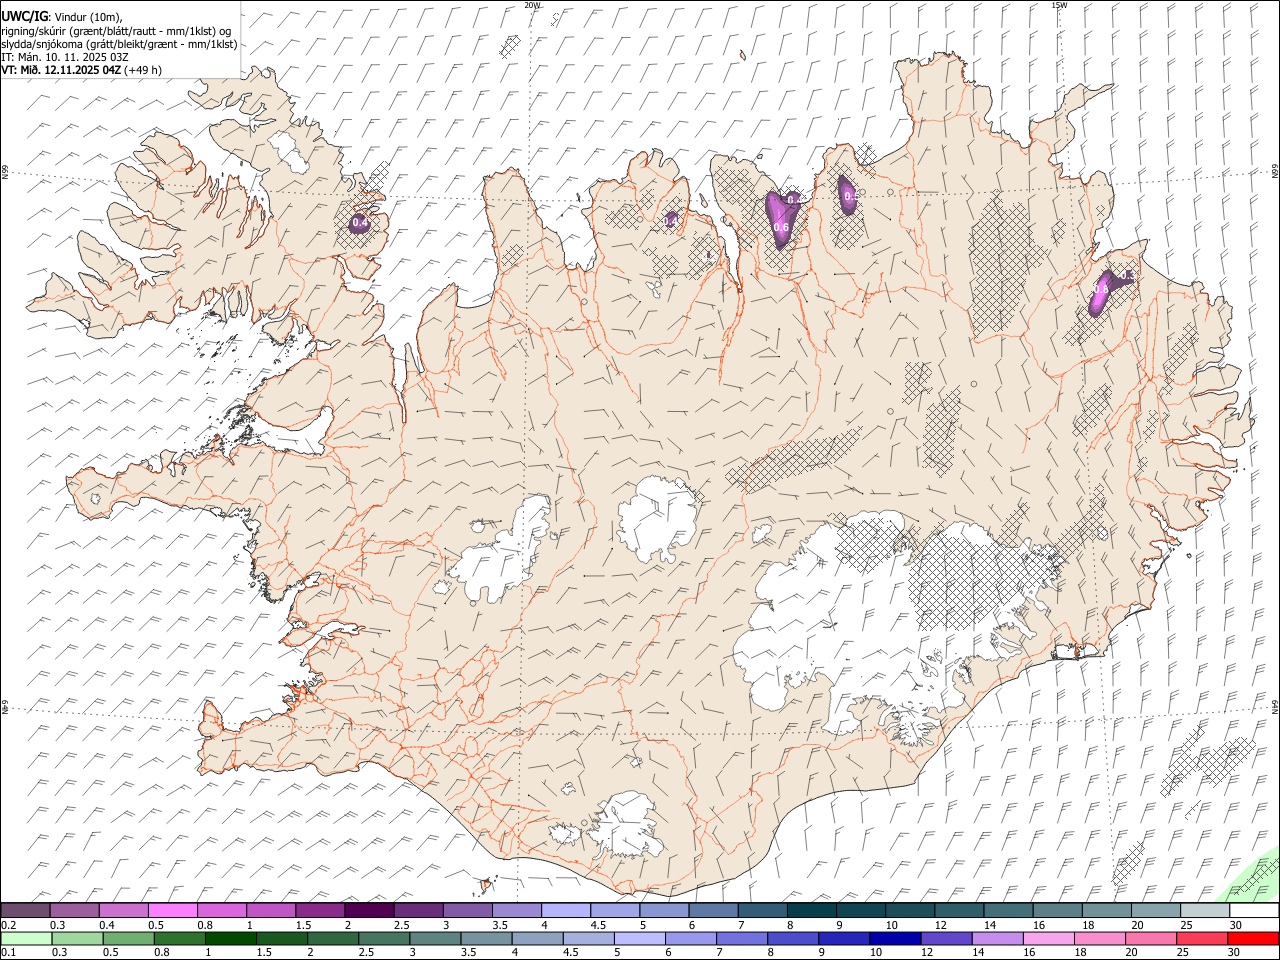Click the "VT: Mið. 12.11.2025 04Z" valid time
Viewport: 1280px width, 960px height.
61,70
